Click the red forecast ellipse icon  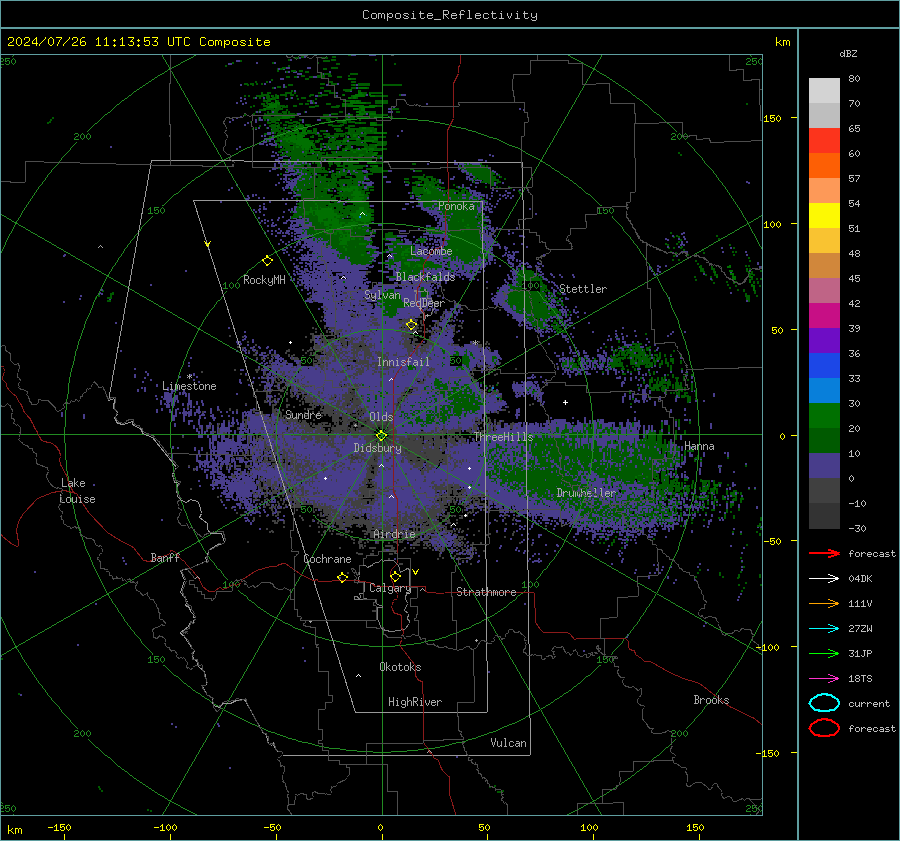[824, 728]
